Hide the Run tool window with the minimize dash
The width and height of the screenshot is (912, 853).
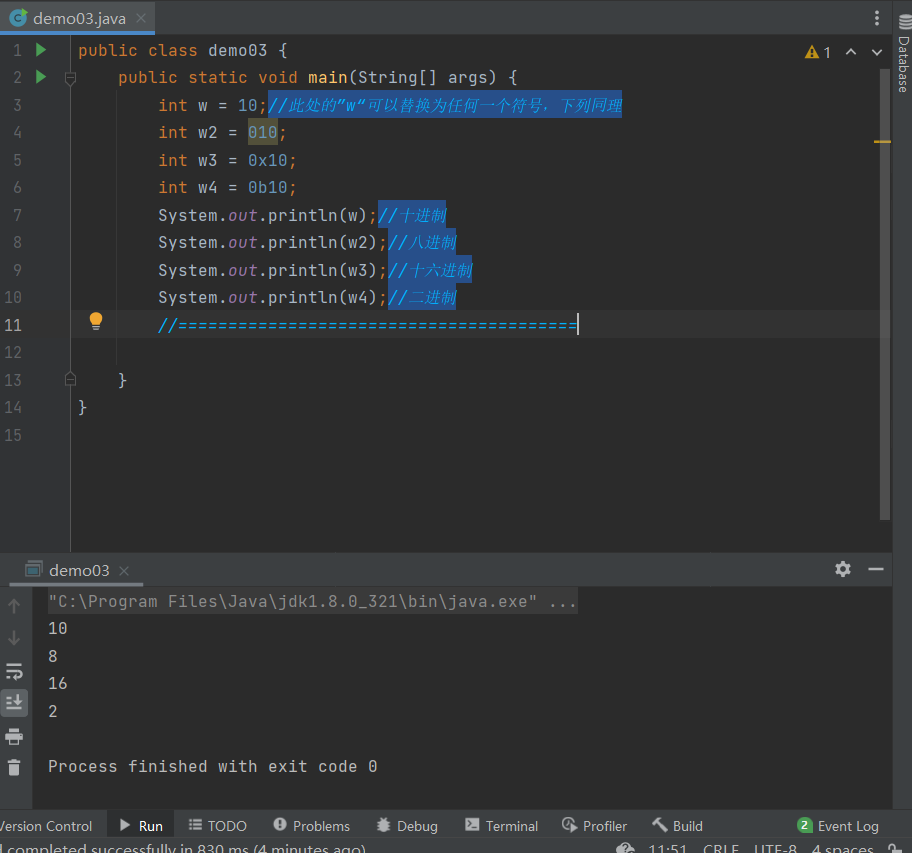(876, 569)
